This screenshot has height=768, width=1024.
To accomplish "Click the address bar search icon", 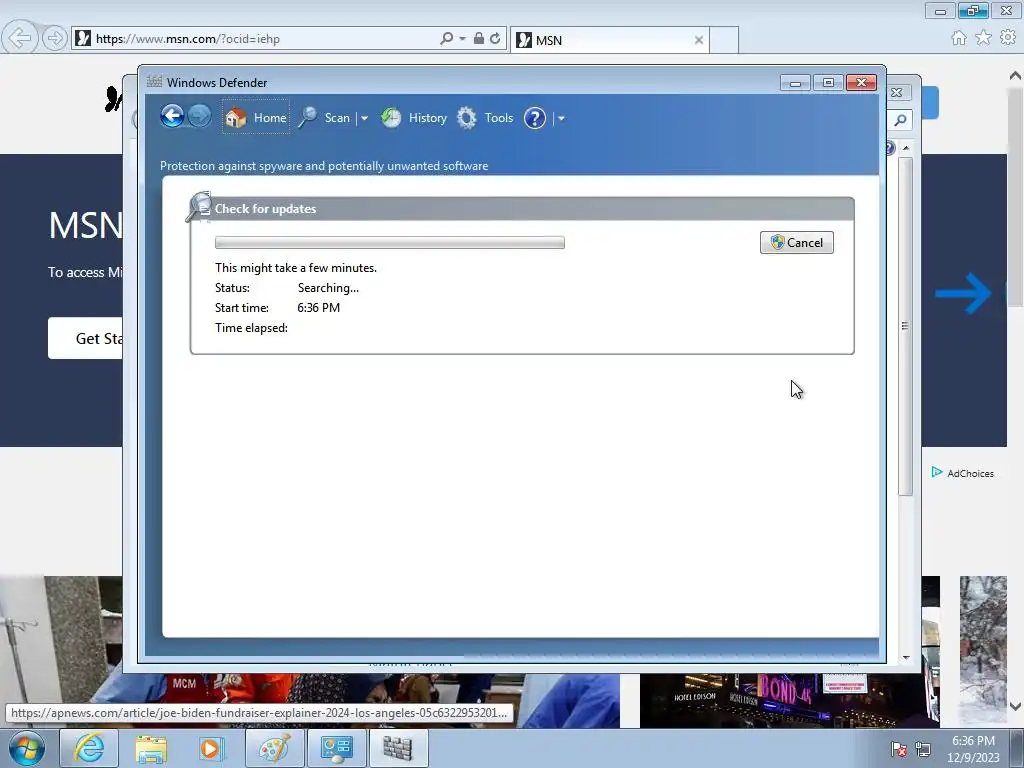I will click(446, 39).
